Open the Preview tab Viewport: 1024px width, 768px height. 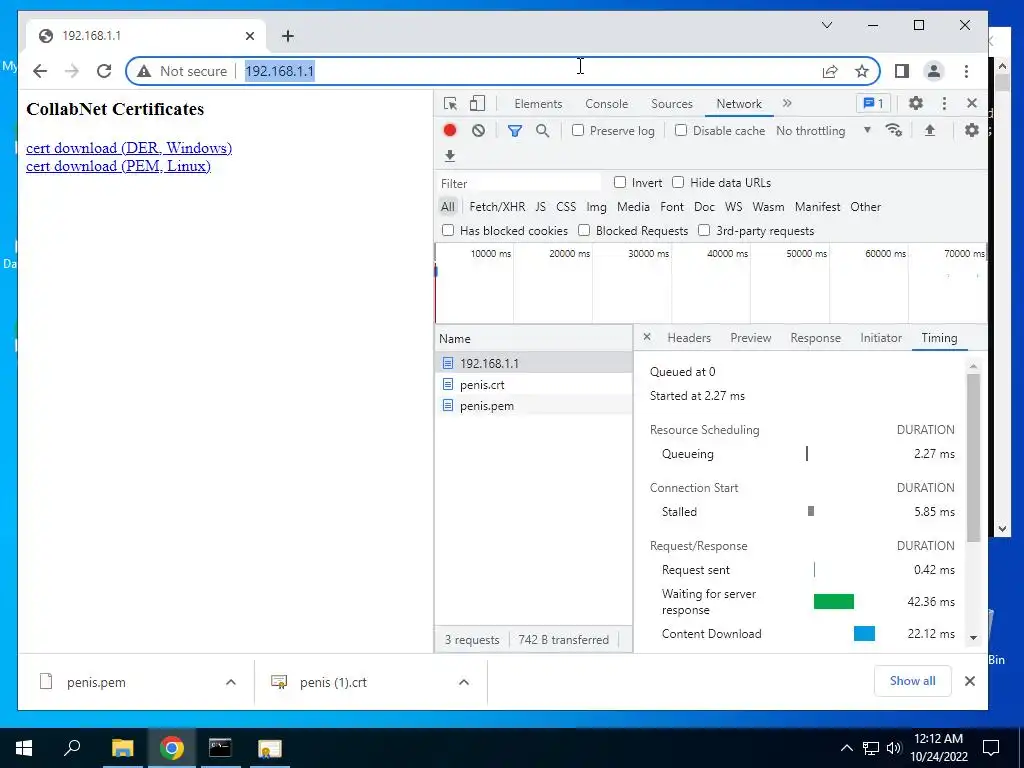coord(750,338)
